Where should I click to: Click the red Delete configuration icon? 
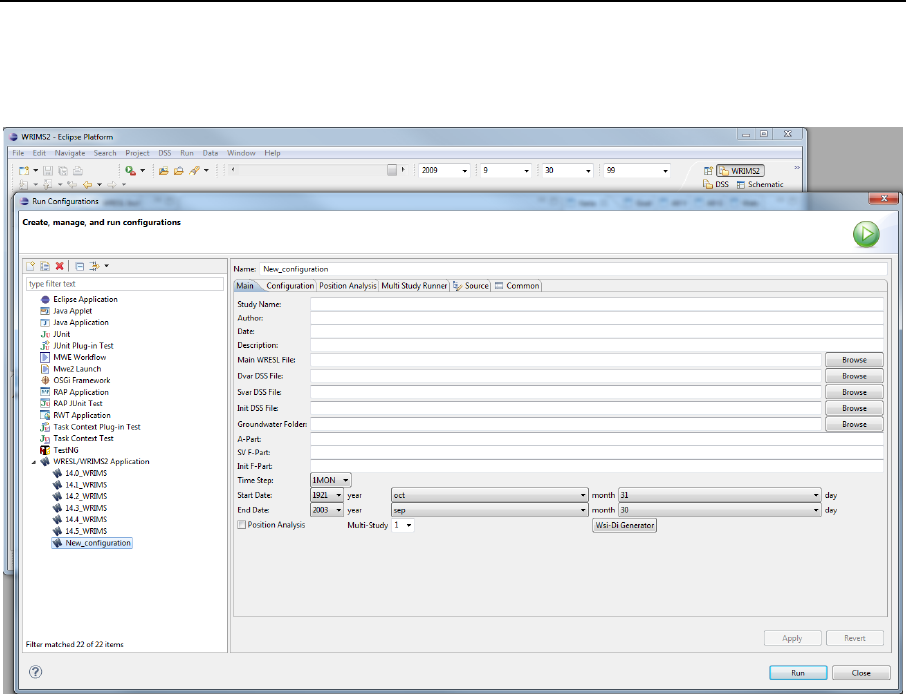click(60, 266)
